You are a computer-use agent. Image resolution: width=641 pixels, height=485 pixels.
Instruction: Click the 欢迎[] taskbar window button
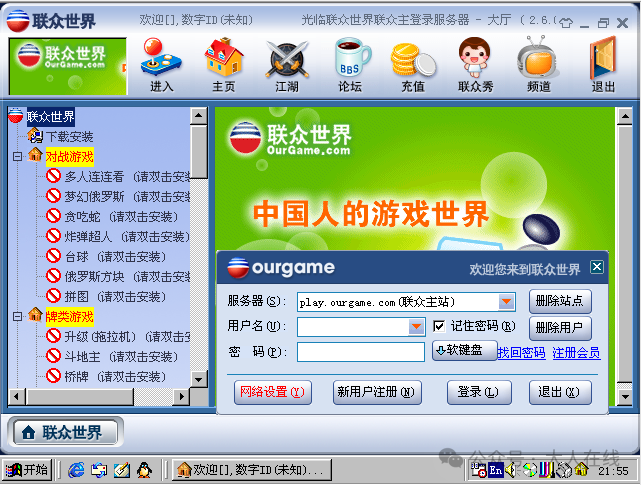[x=252, y=470]
